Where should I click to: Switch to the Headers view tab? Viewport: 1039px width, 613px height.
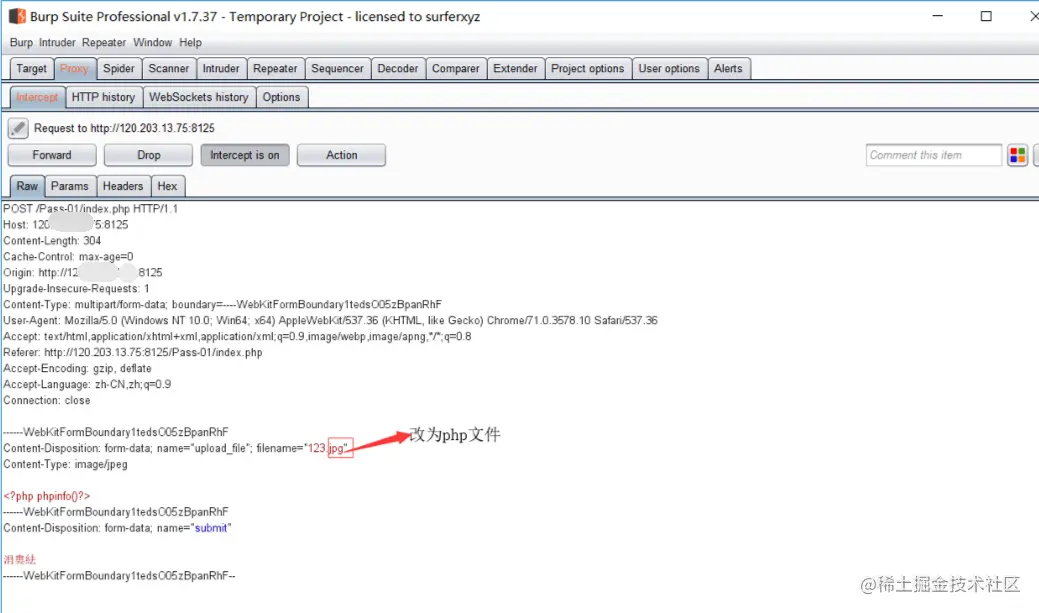[x=123, y=186]
